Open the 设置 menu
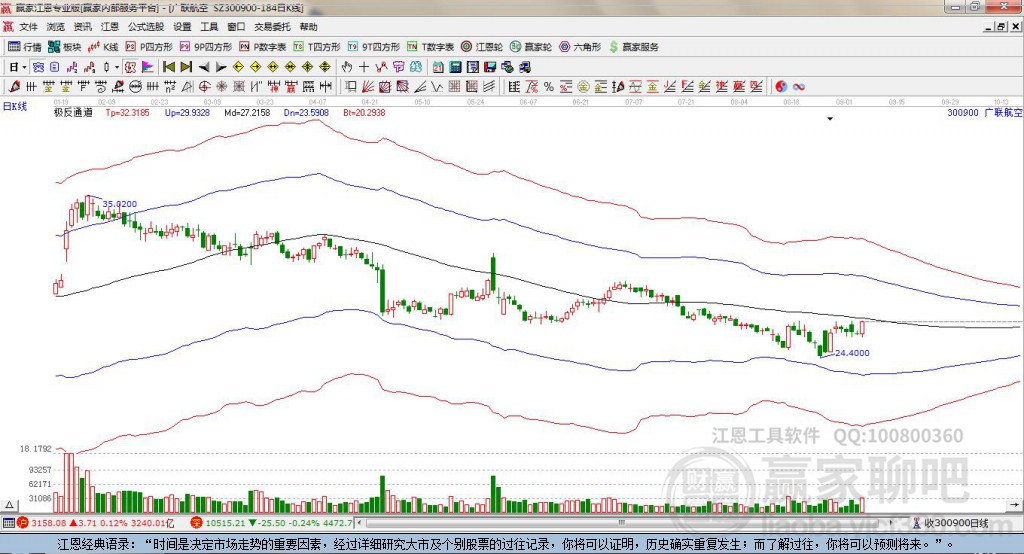This screenshot has height=554, width=1024. [x=182, y=27]
